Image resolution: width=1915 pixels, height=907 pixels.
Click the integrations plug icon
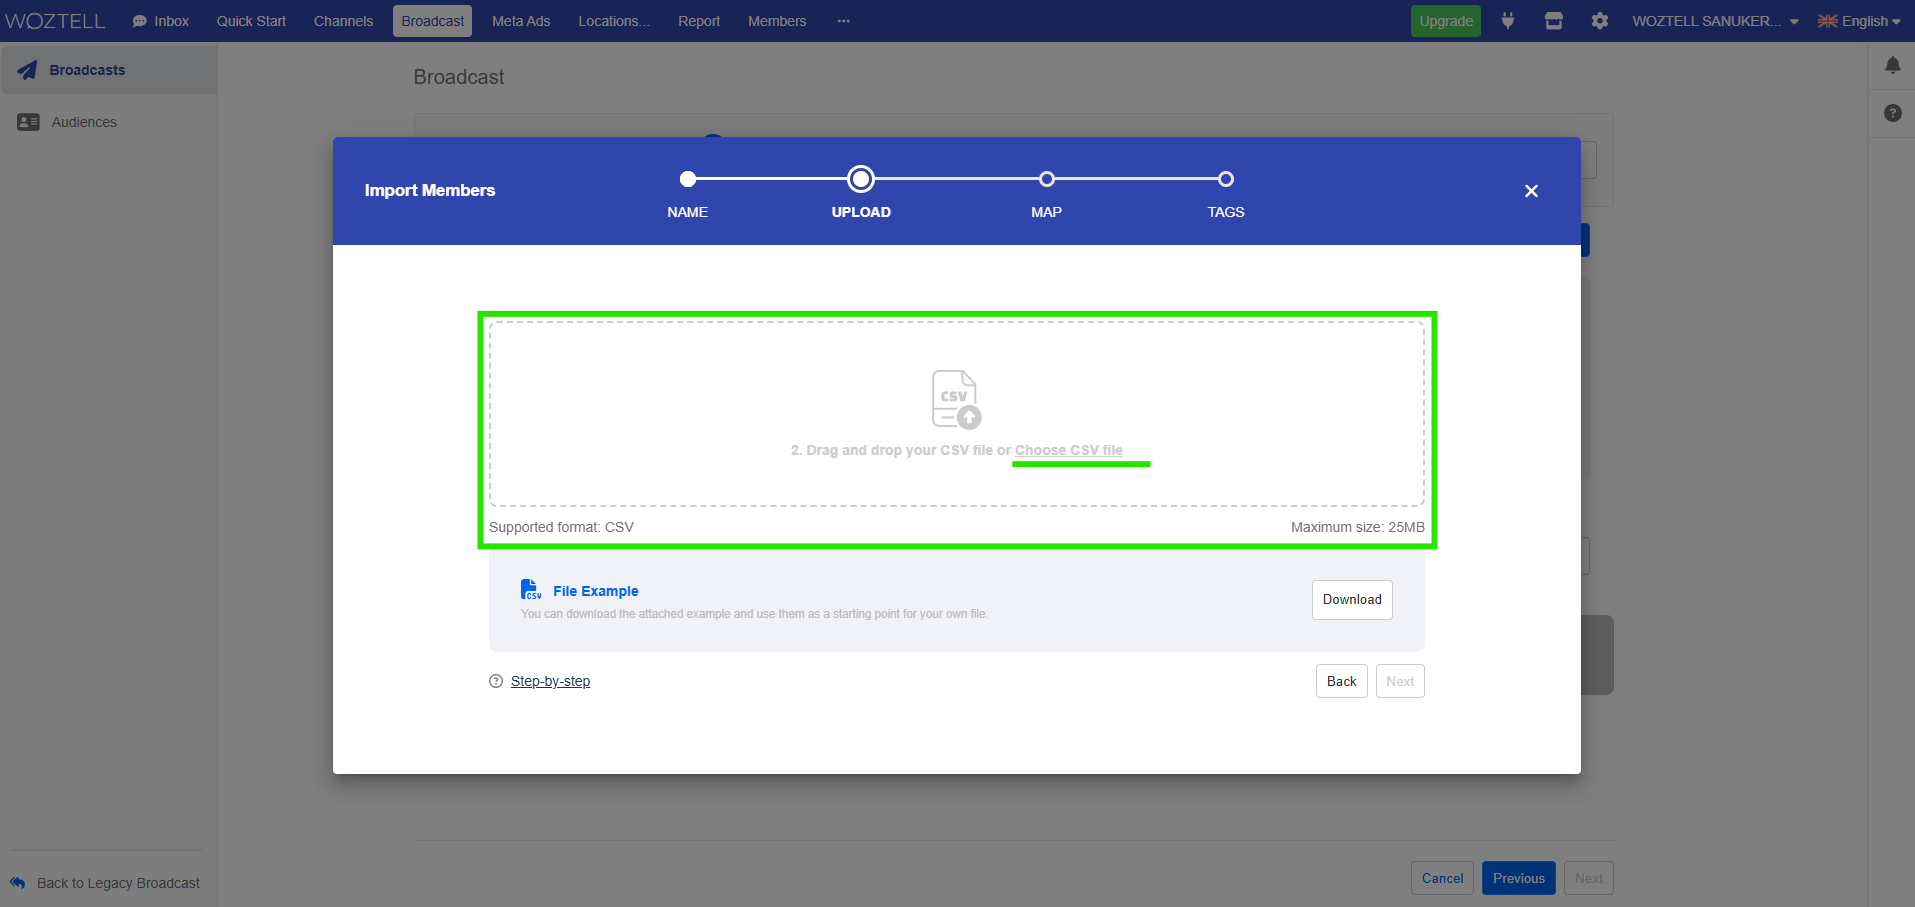click(x=1506, y=20)
